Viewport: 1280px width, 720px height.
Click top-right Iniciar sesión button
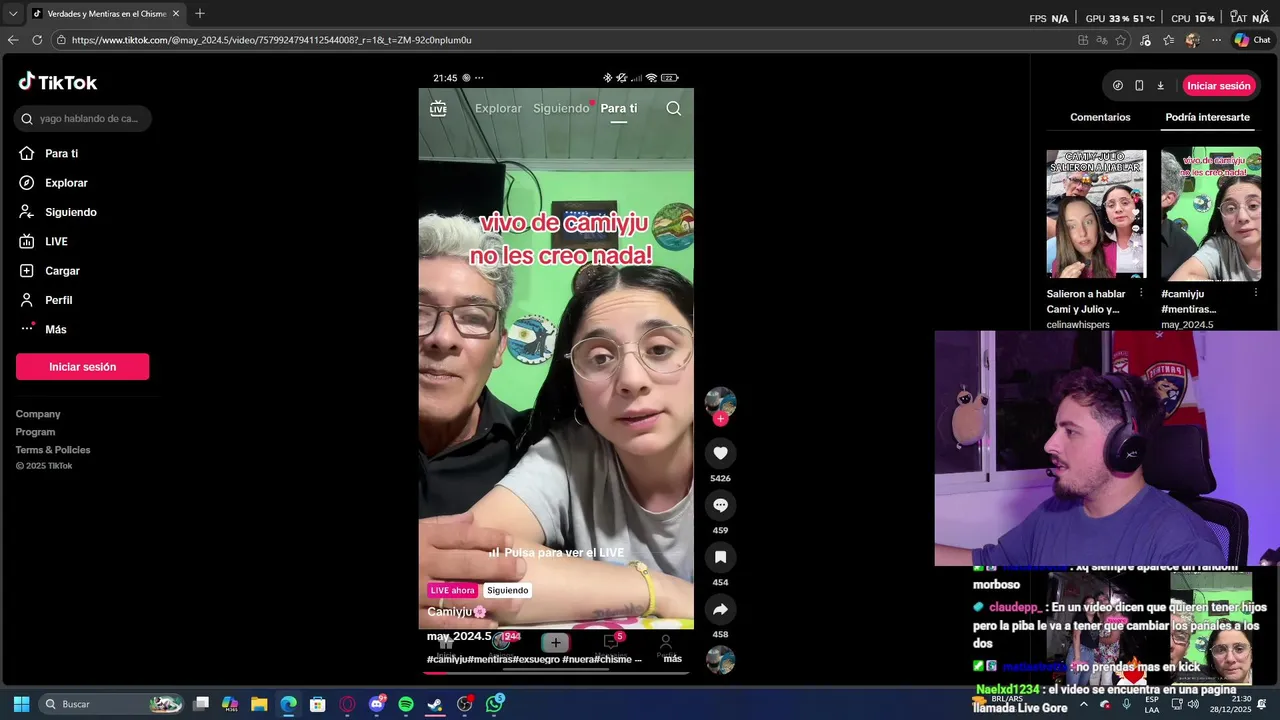point(1219,86)
